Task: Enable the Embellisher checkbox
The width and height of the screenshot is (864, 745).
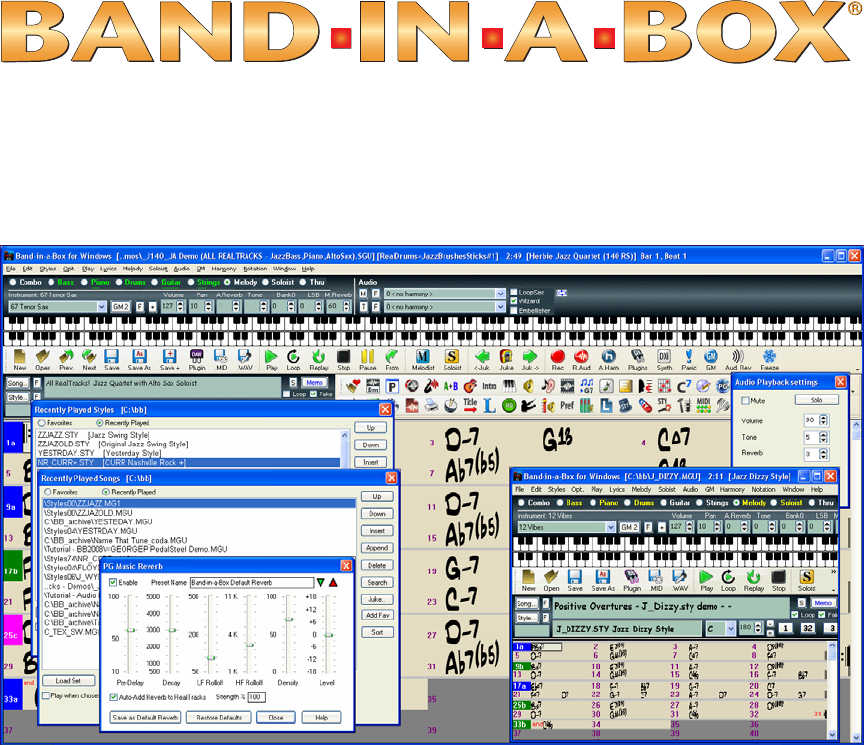Action: [x=514, y=311]
